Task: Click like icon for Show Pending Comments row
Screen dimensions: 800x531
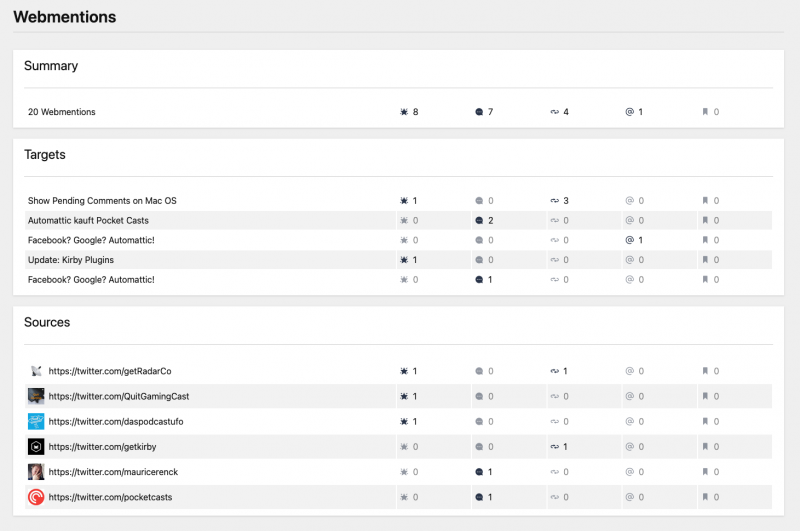Action: (x=404, y=200)
